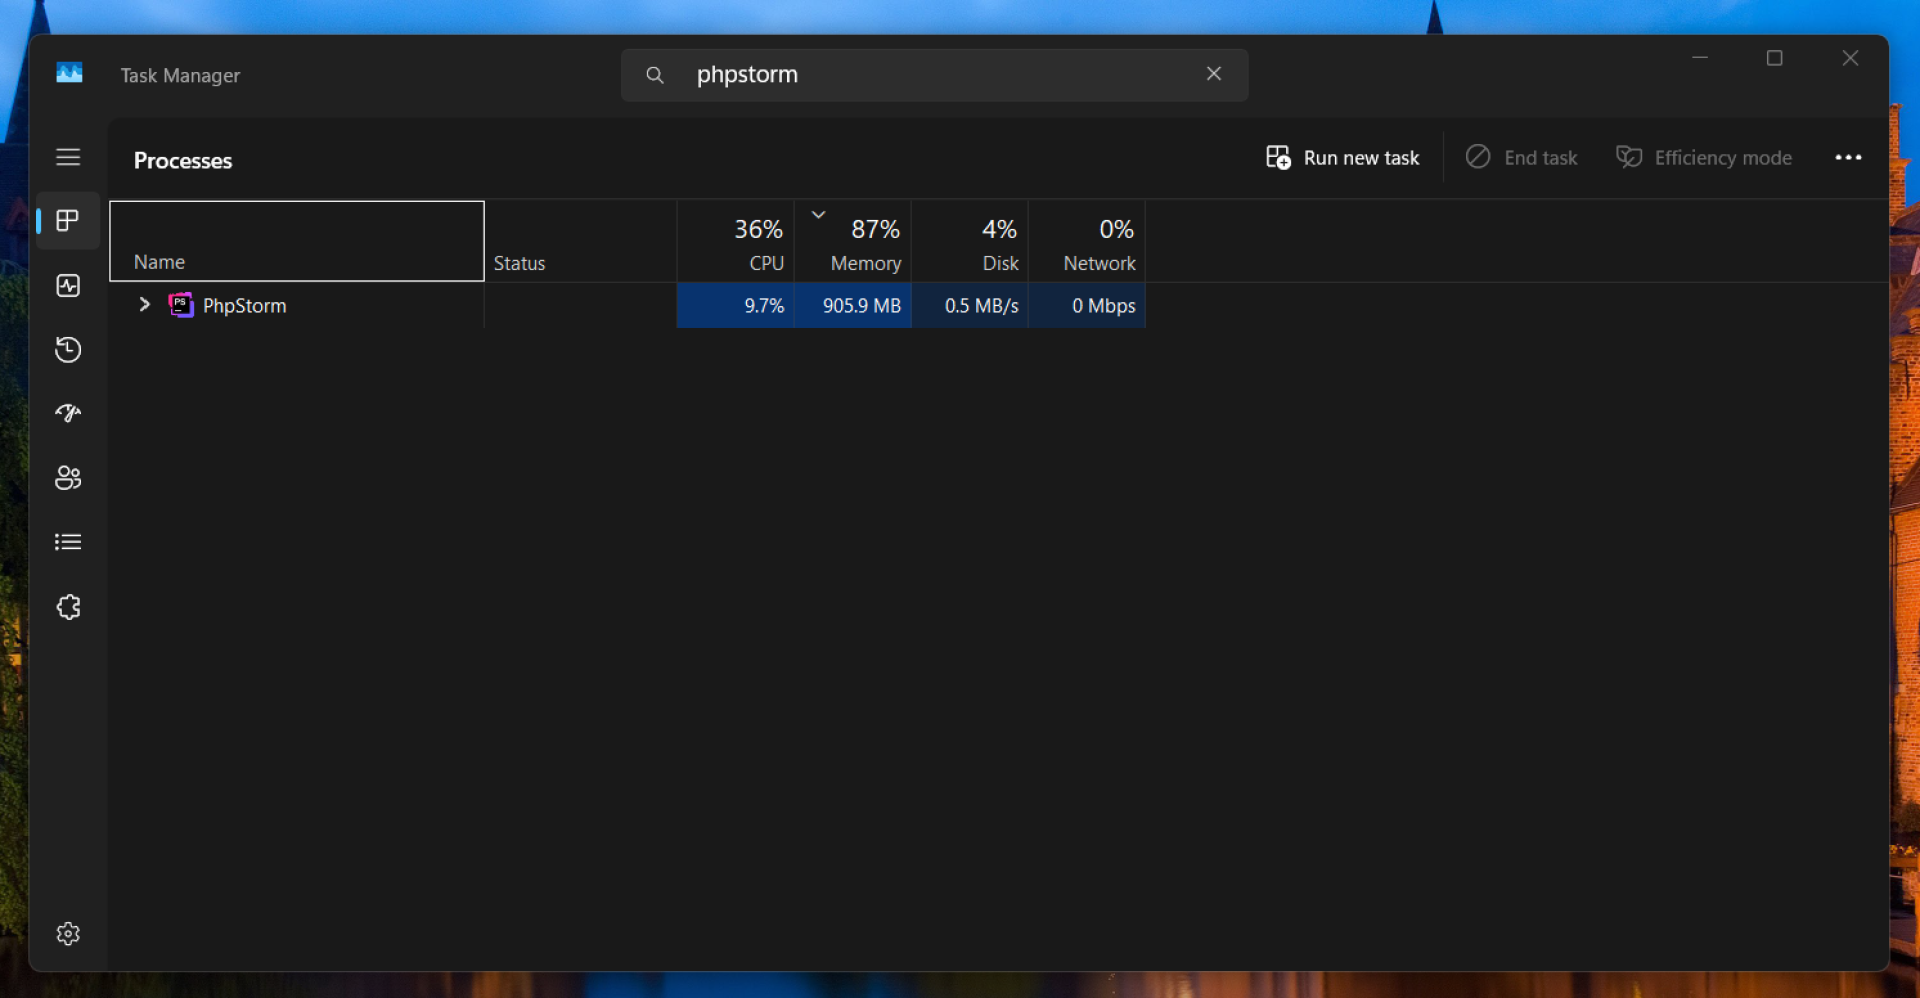The image size is (1920, 998).
Task: Click the 0.5 MB/s disk cell
Action: coord(970,305)
